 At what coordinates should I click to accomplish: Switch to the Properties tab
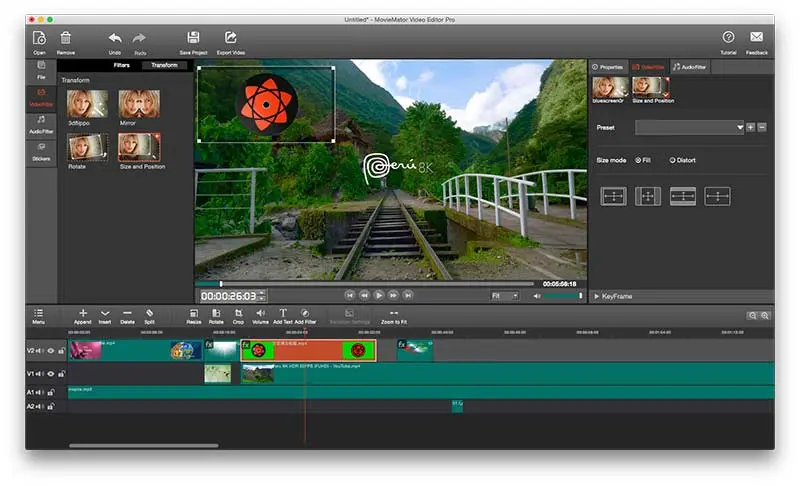(608, 67)
